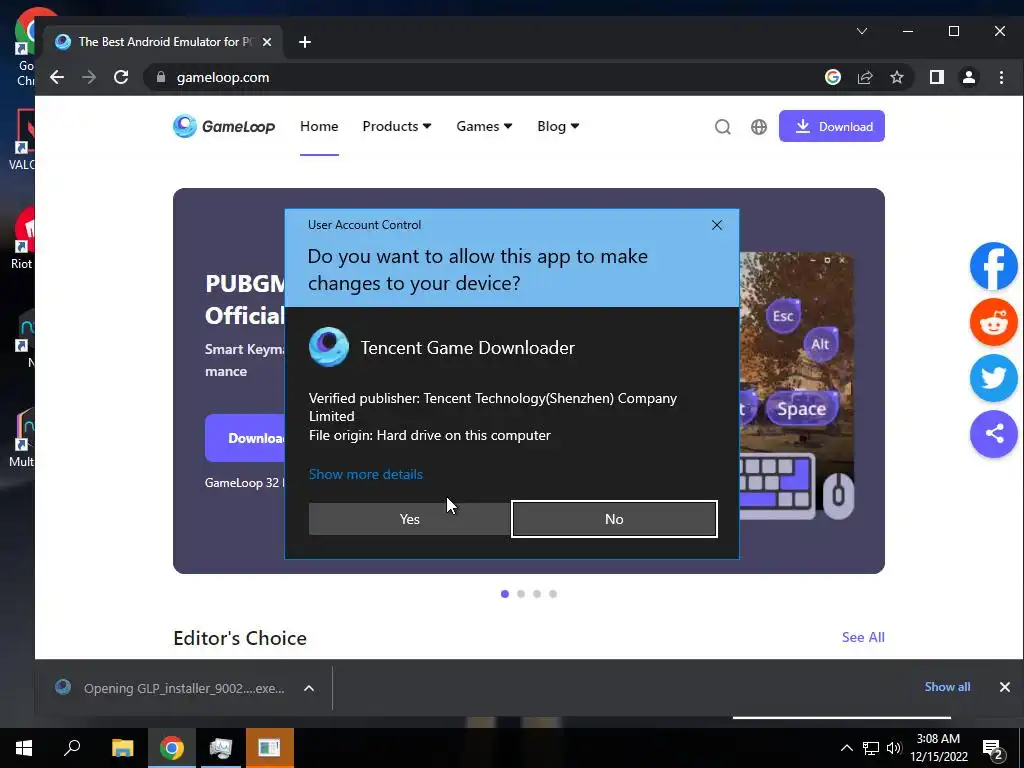
Task: Close the User Account Control dialog
Action: pyautogui.click(x=716, y=225)
